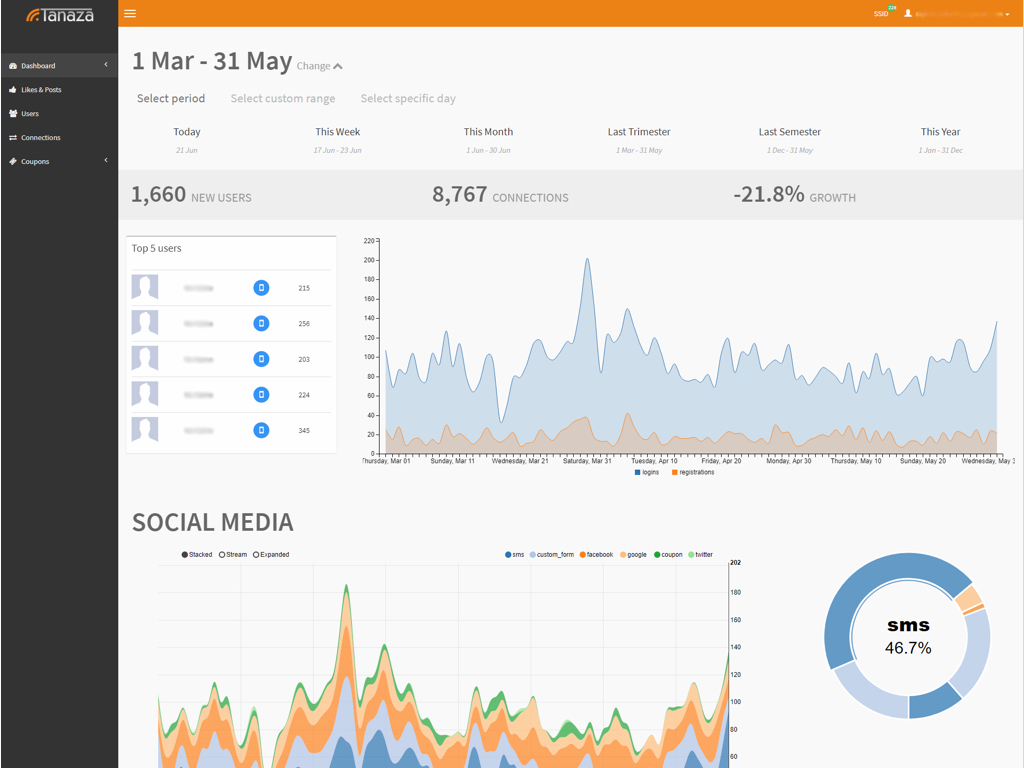Switch to Select specific day tab
The image size is (1024, 768).
pos(408,99)
